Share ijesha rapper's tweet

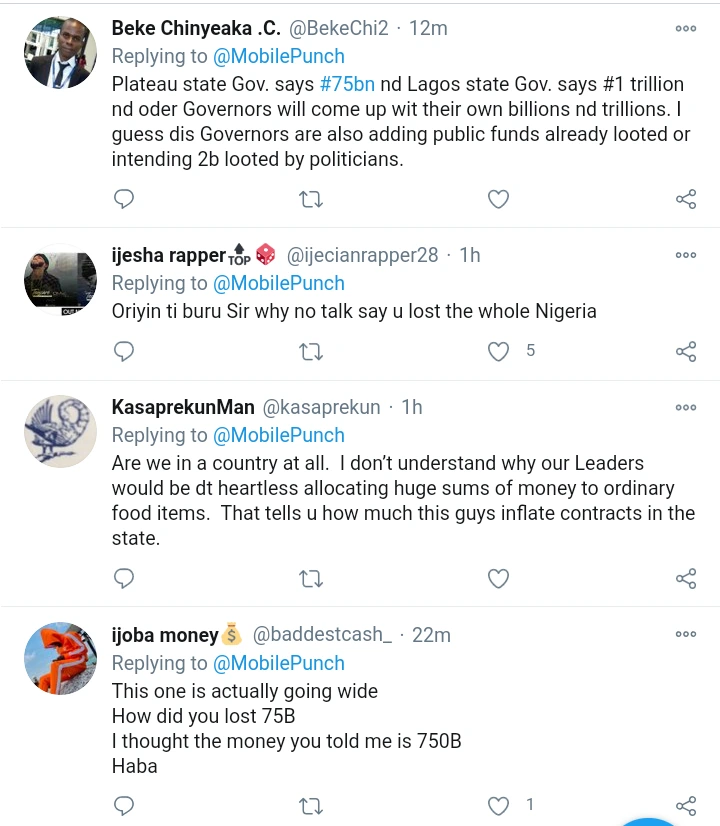pyautogui.click(x=686, y=351)
